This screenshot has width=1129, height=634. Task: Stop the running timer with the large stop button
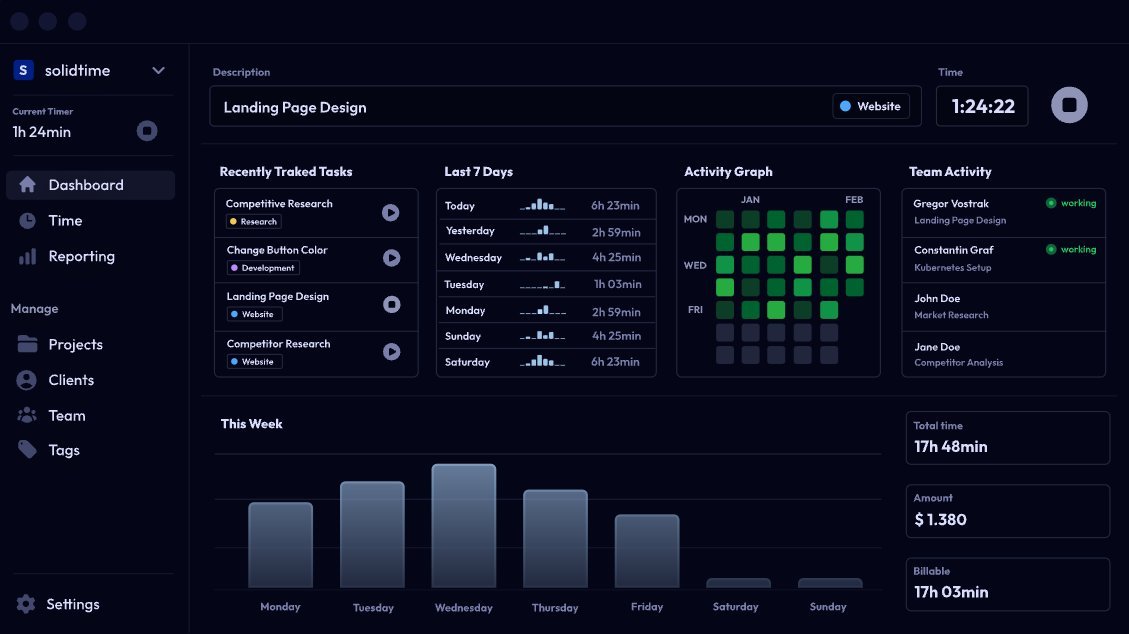tap(1069, 105)
